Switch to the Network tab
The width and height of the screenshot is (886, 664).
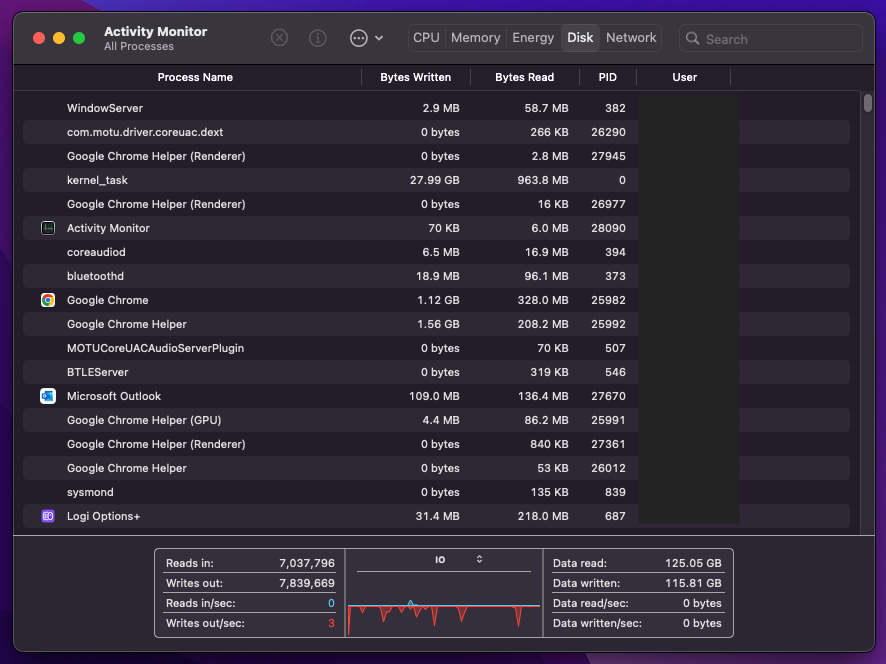[631, 38]
